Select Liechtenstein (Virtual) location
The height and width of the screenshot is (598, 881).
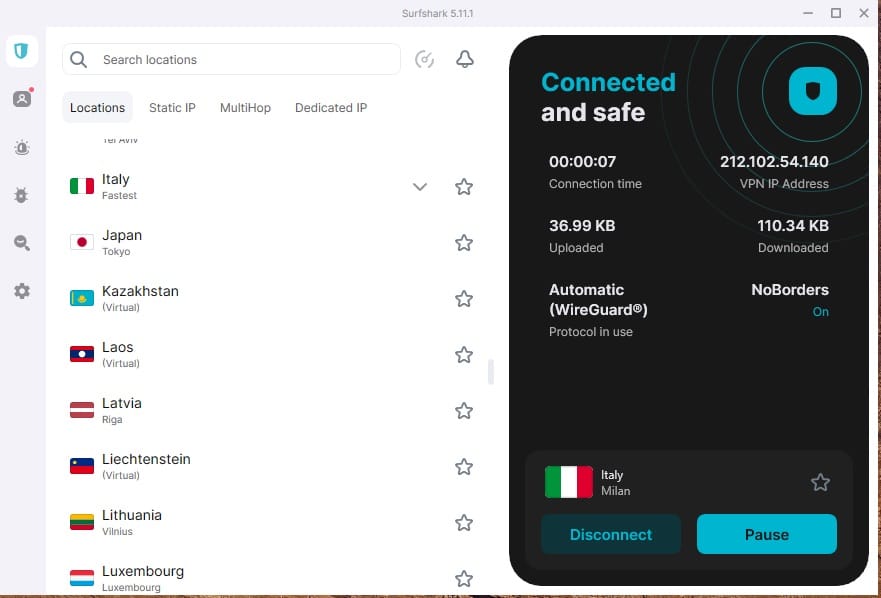point(271,466)
